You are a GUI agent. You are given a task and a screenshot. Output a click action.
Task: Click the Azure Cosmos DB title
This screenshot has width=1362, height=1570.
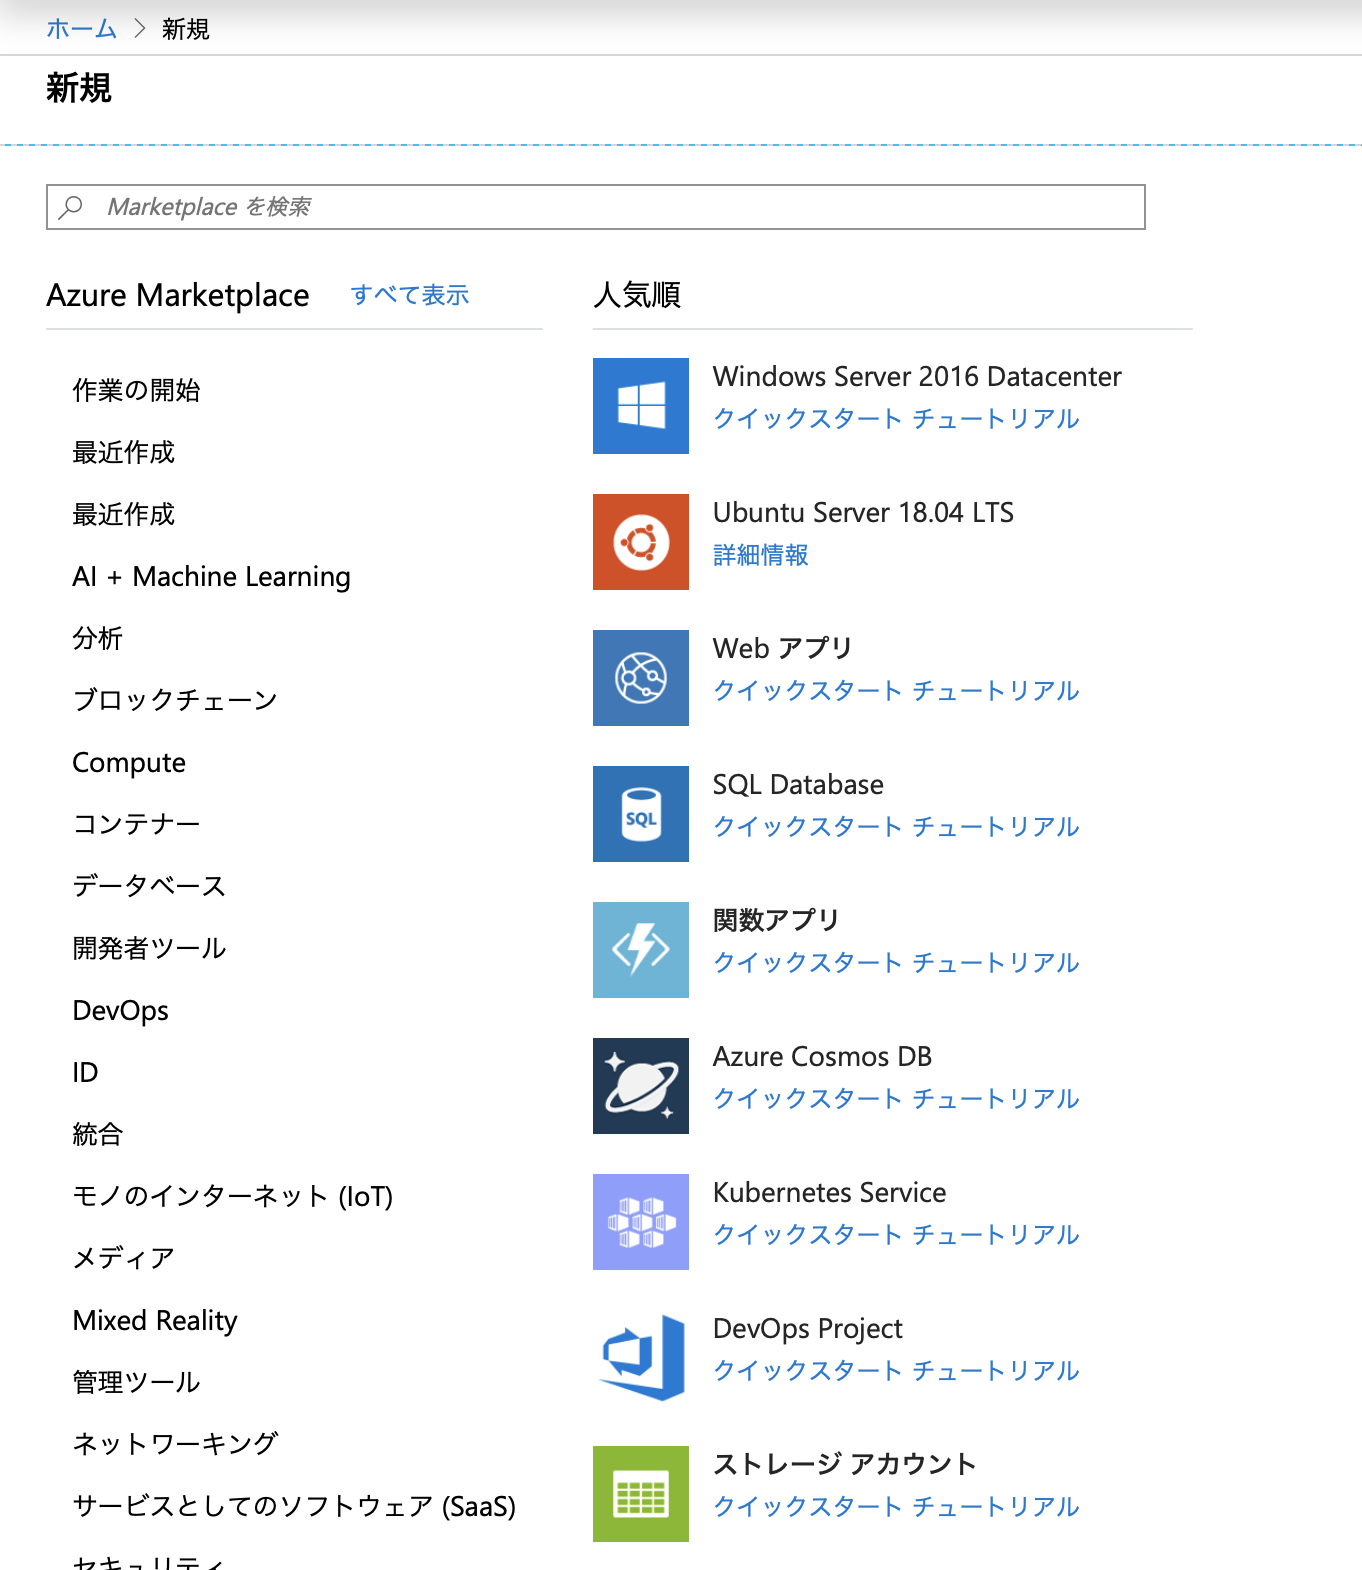pyautogui.click(x=822, y=1057)
